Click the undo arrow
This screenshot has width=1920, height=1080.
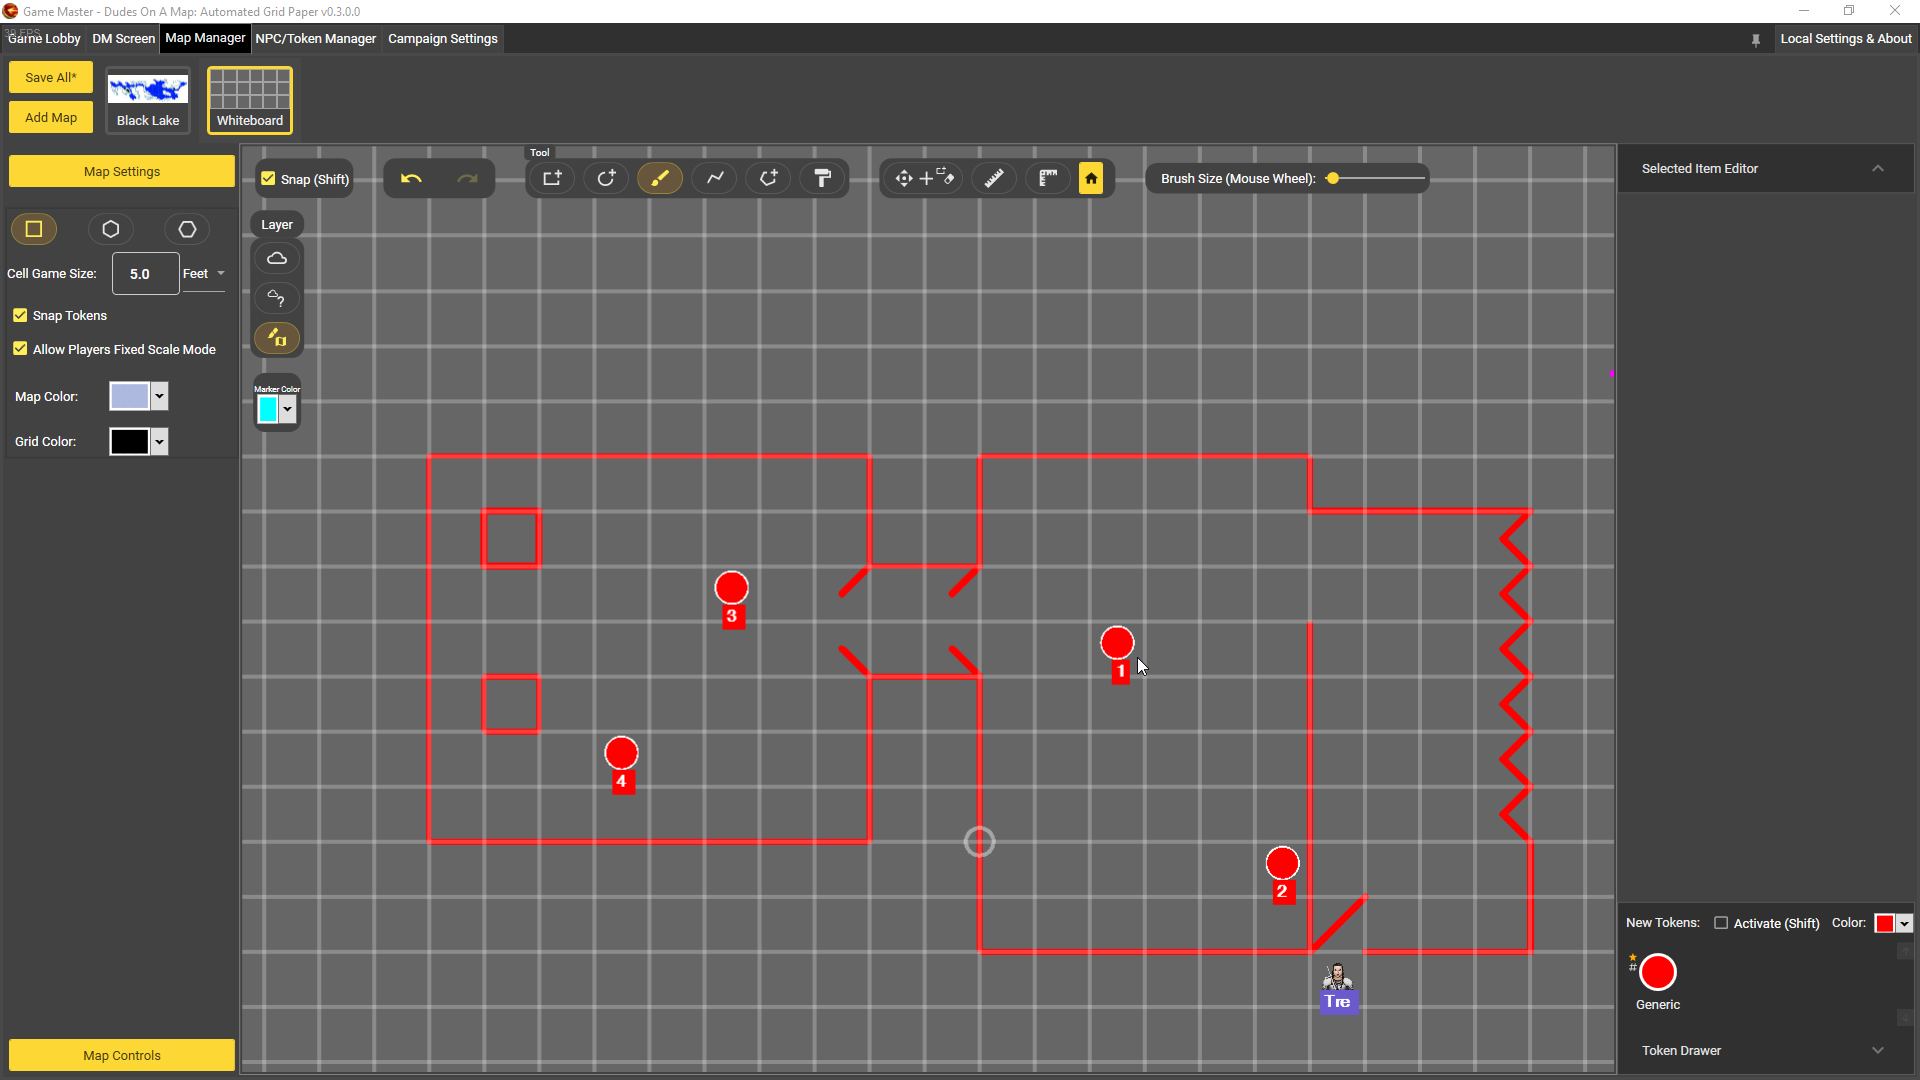[x=411, y=179]
